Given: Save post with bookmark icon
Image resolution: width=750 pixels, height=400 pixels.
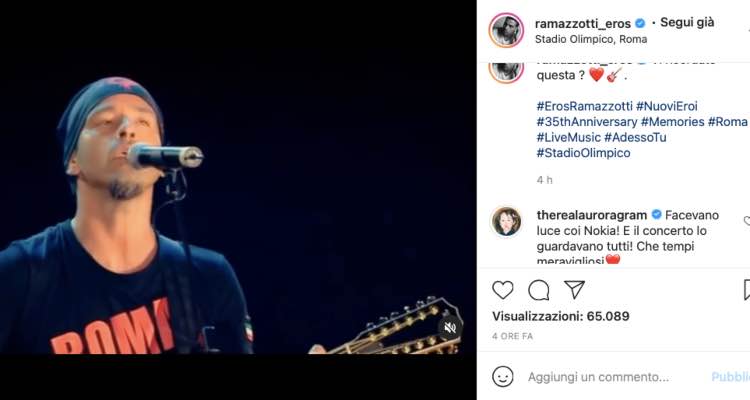Looking at the screenshot, I should point(747,290).
